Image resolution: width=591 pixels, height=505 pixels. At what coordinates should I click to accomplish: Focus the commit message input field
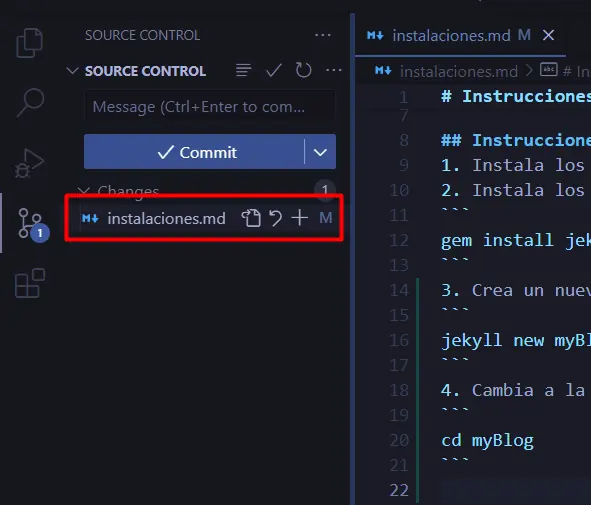coord(210,107)
